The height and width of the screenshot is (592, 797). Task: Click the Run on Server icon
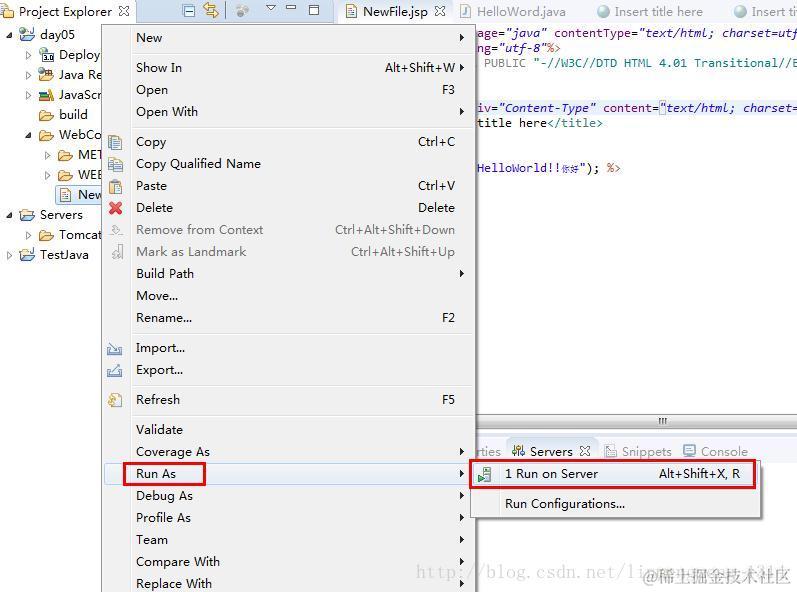(x=484, y=474)
